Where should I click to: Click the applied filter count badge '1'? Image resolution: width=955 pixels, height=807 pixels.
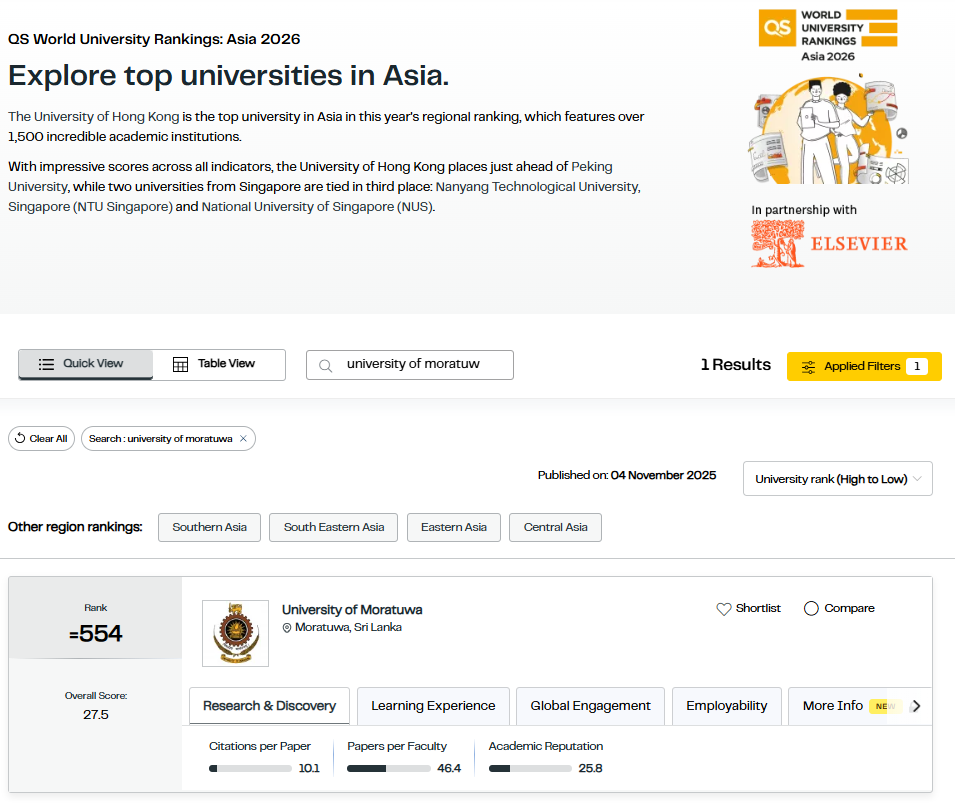pyautogui.click(x=917, y=367)
